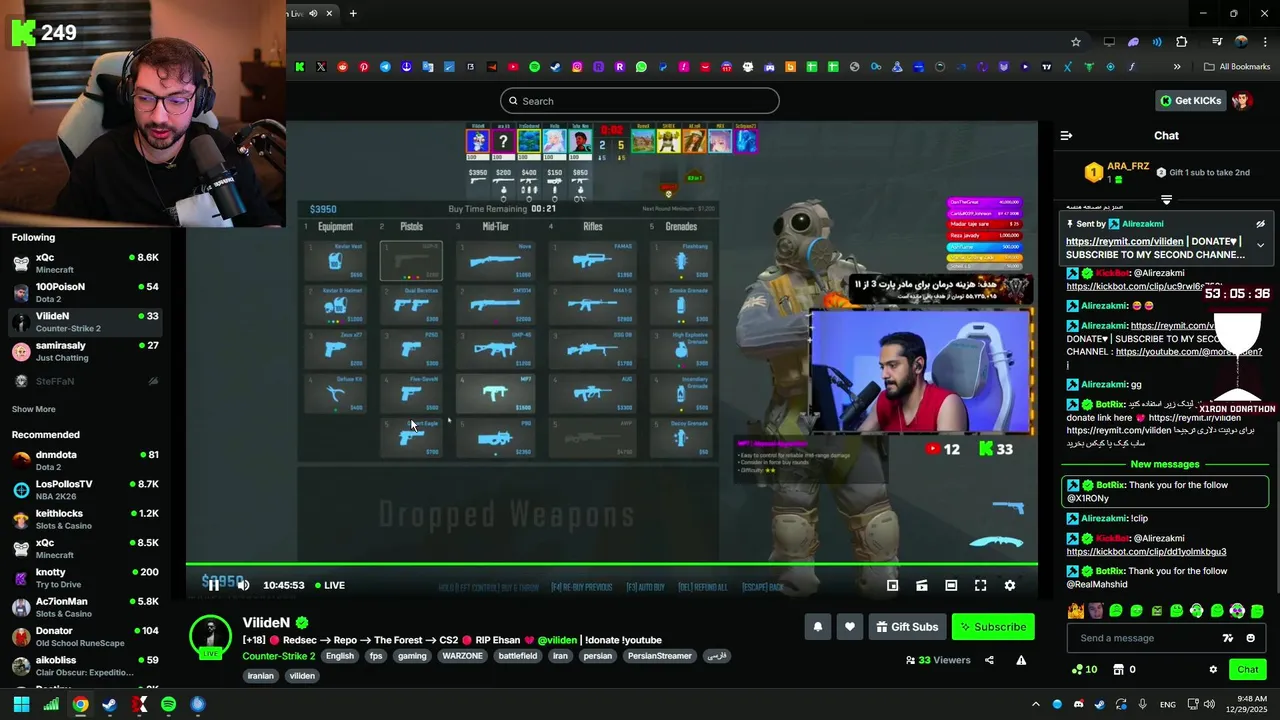The width and height of the screenshot is (1280, 720).
Task: Mute the stream player volume
Action: [x=243, y=585]
